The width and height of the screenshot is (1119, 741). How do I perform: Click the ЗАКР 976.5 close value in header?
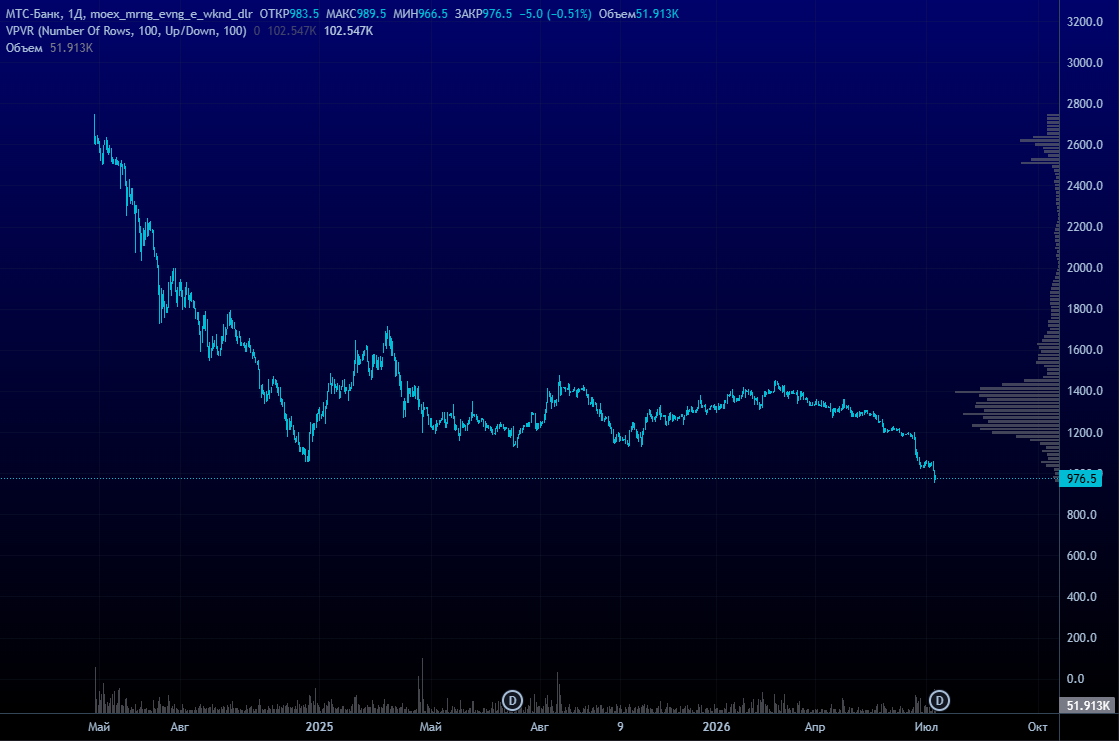coord(483,14)
